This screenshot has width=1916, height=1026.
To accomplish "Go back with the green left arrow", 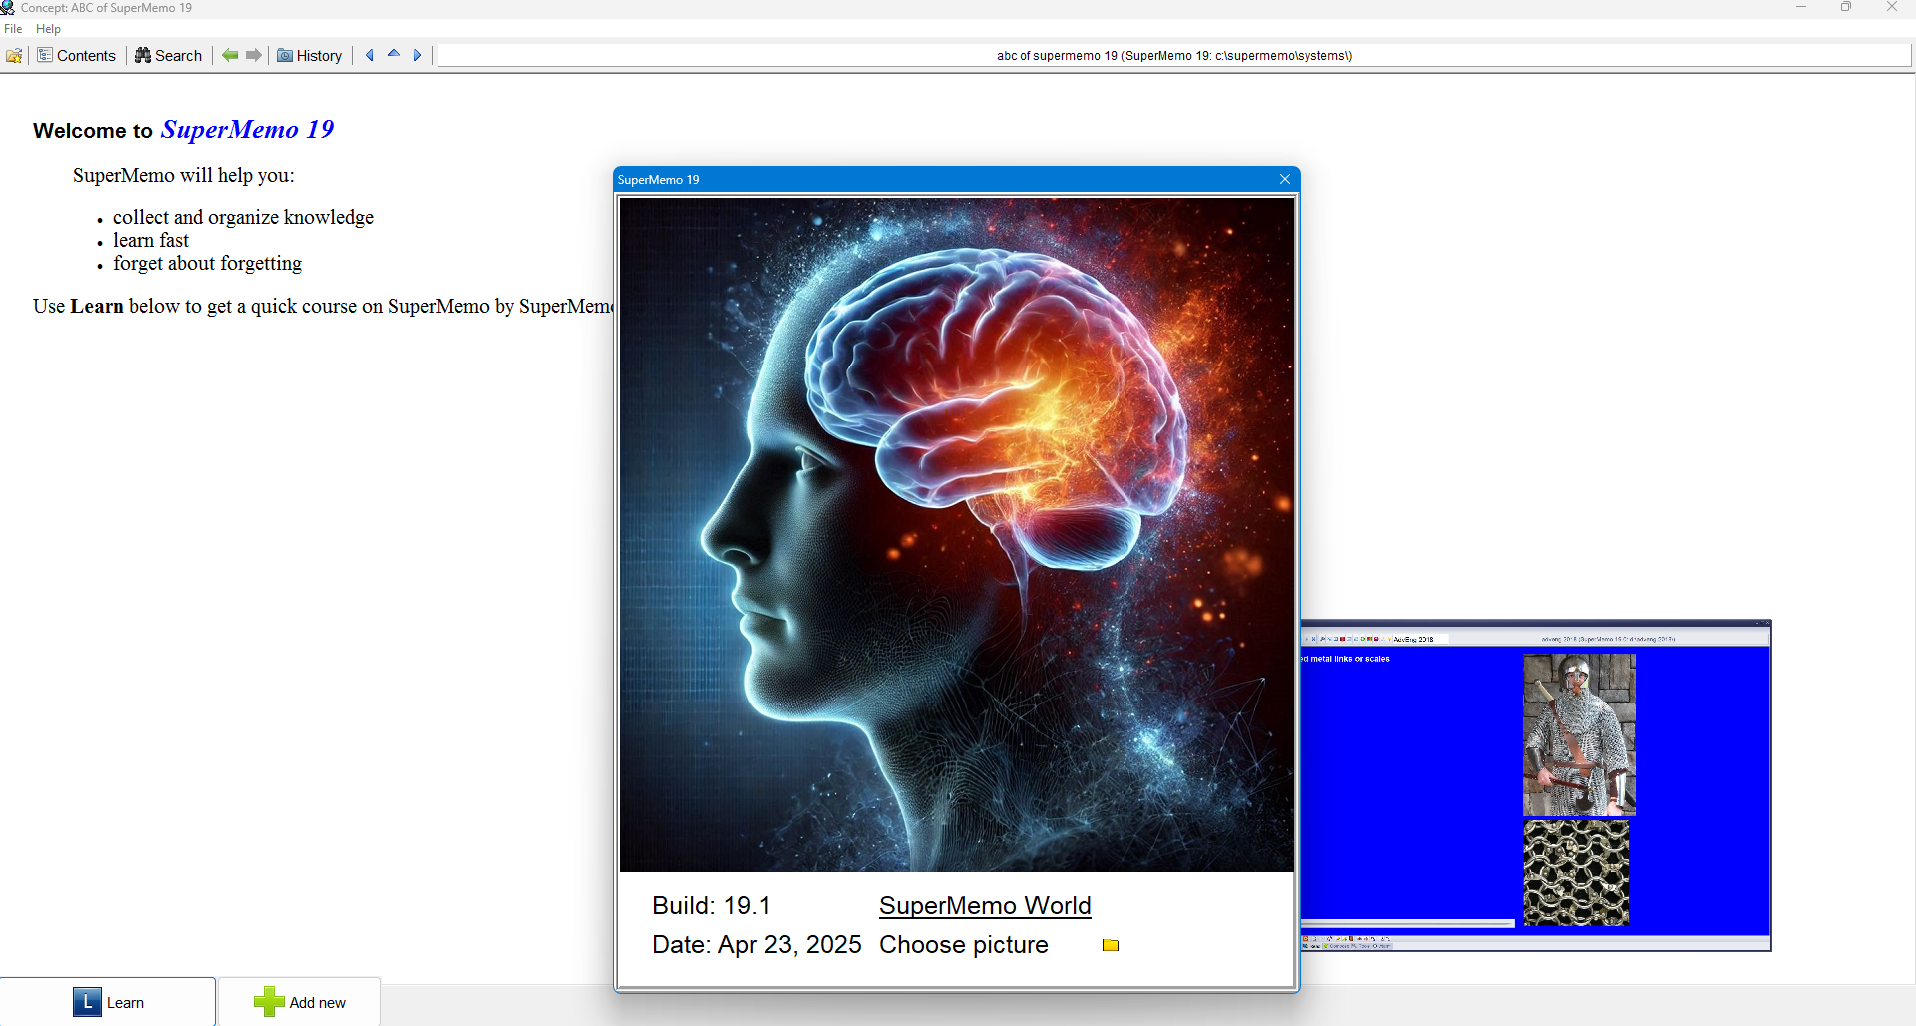I will (230, 55).
